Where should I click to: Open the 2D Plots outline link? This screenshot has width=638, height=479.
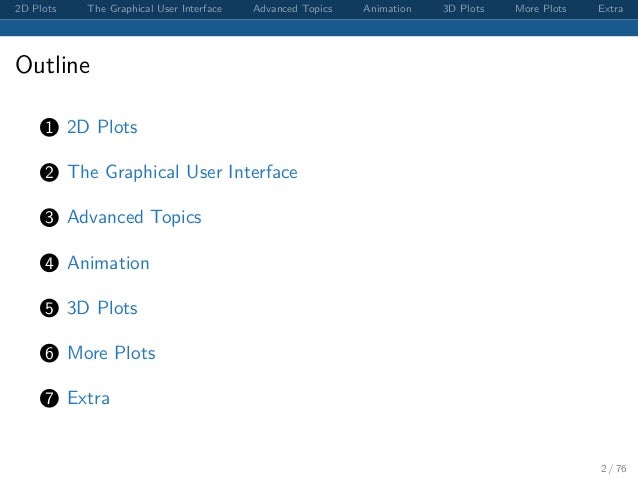pos(102,127)
